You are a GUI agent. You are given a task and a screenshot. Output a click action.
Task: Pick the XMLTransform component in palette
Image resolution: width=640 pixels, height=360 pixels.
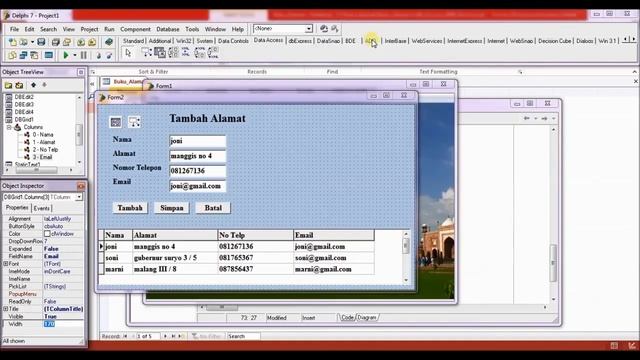(186, 53)
